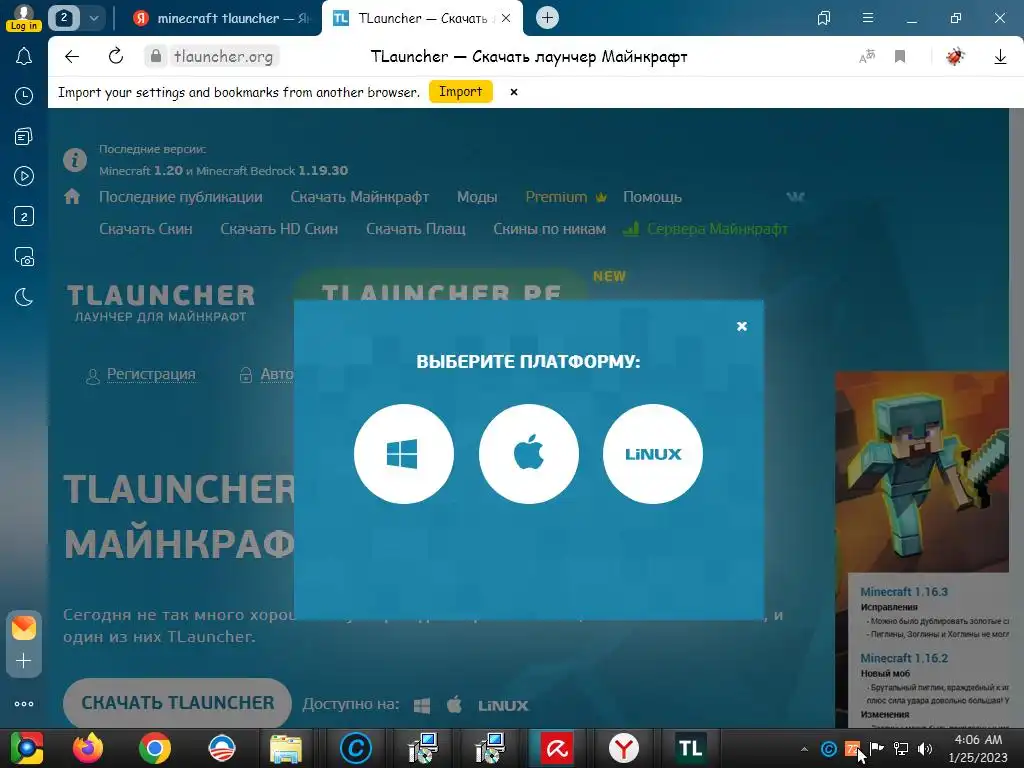This screenshot has height=768, width=1024.
Task: Open the volume speaker tray icon
Action: (x=925, y=749)
